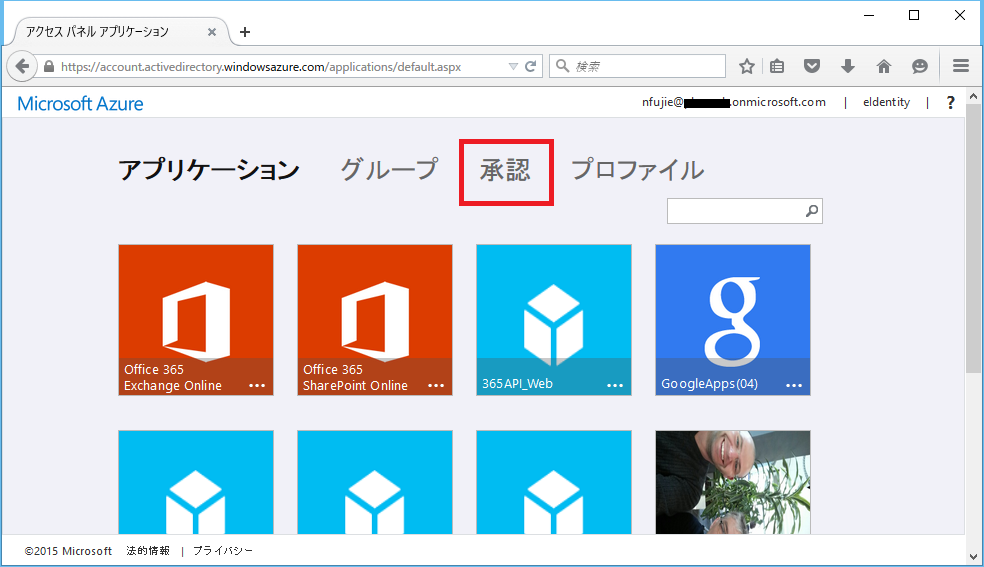The image size is (984, 567).
Task: Open the downloads arrow icon
Action: pyautogui.click(x=848, y=66)
